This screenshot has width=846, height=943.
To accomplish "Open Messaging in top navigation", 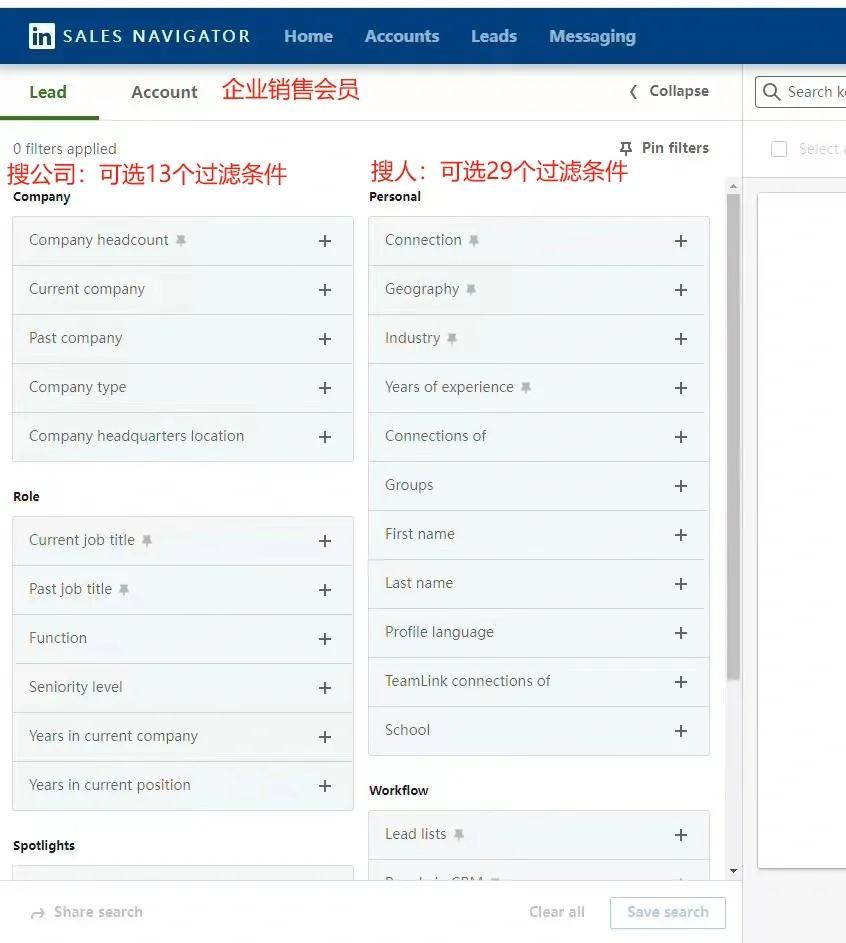I will pos(592,37).
